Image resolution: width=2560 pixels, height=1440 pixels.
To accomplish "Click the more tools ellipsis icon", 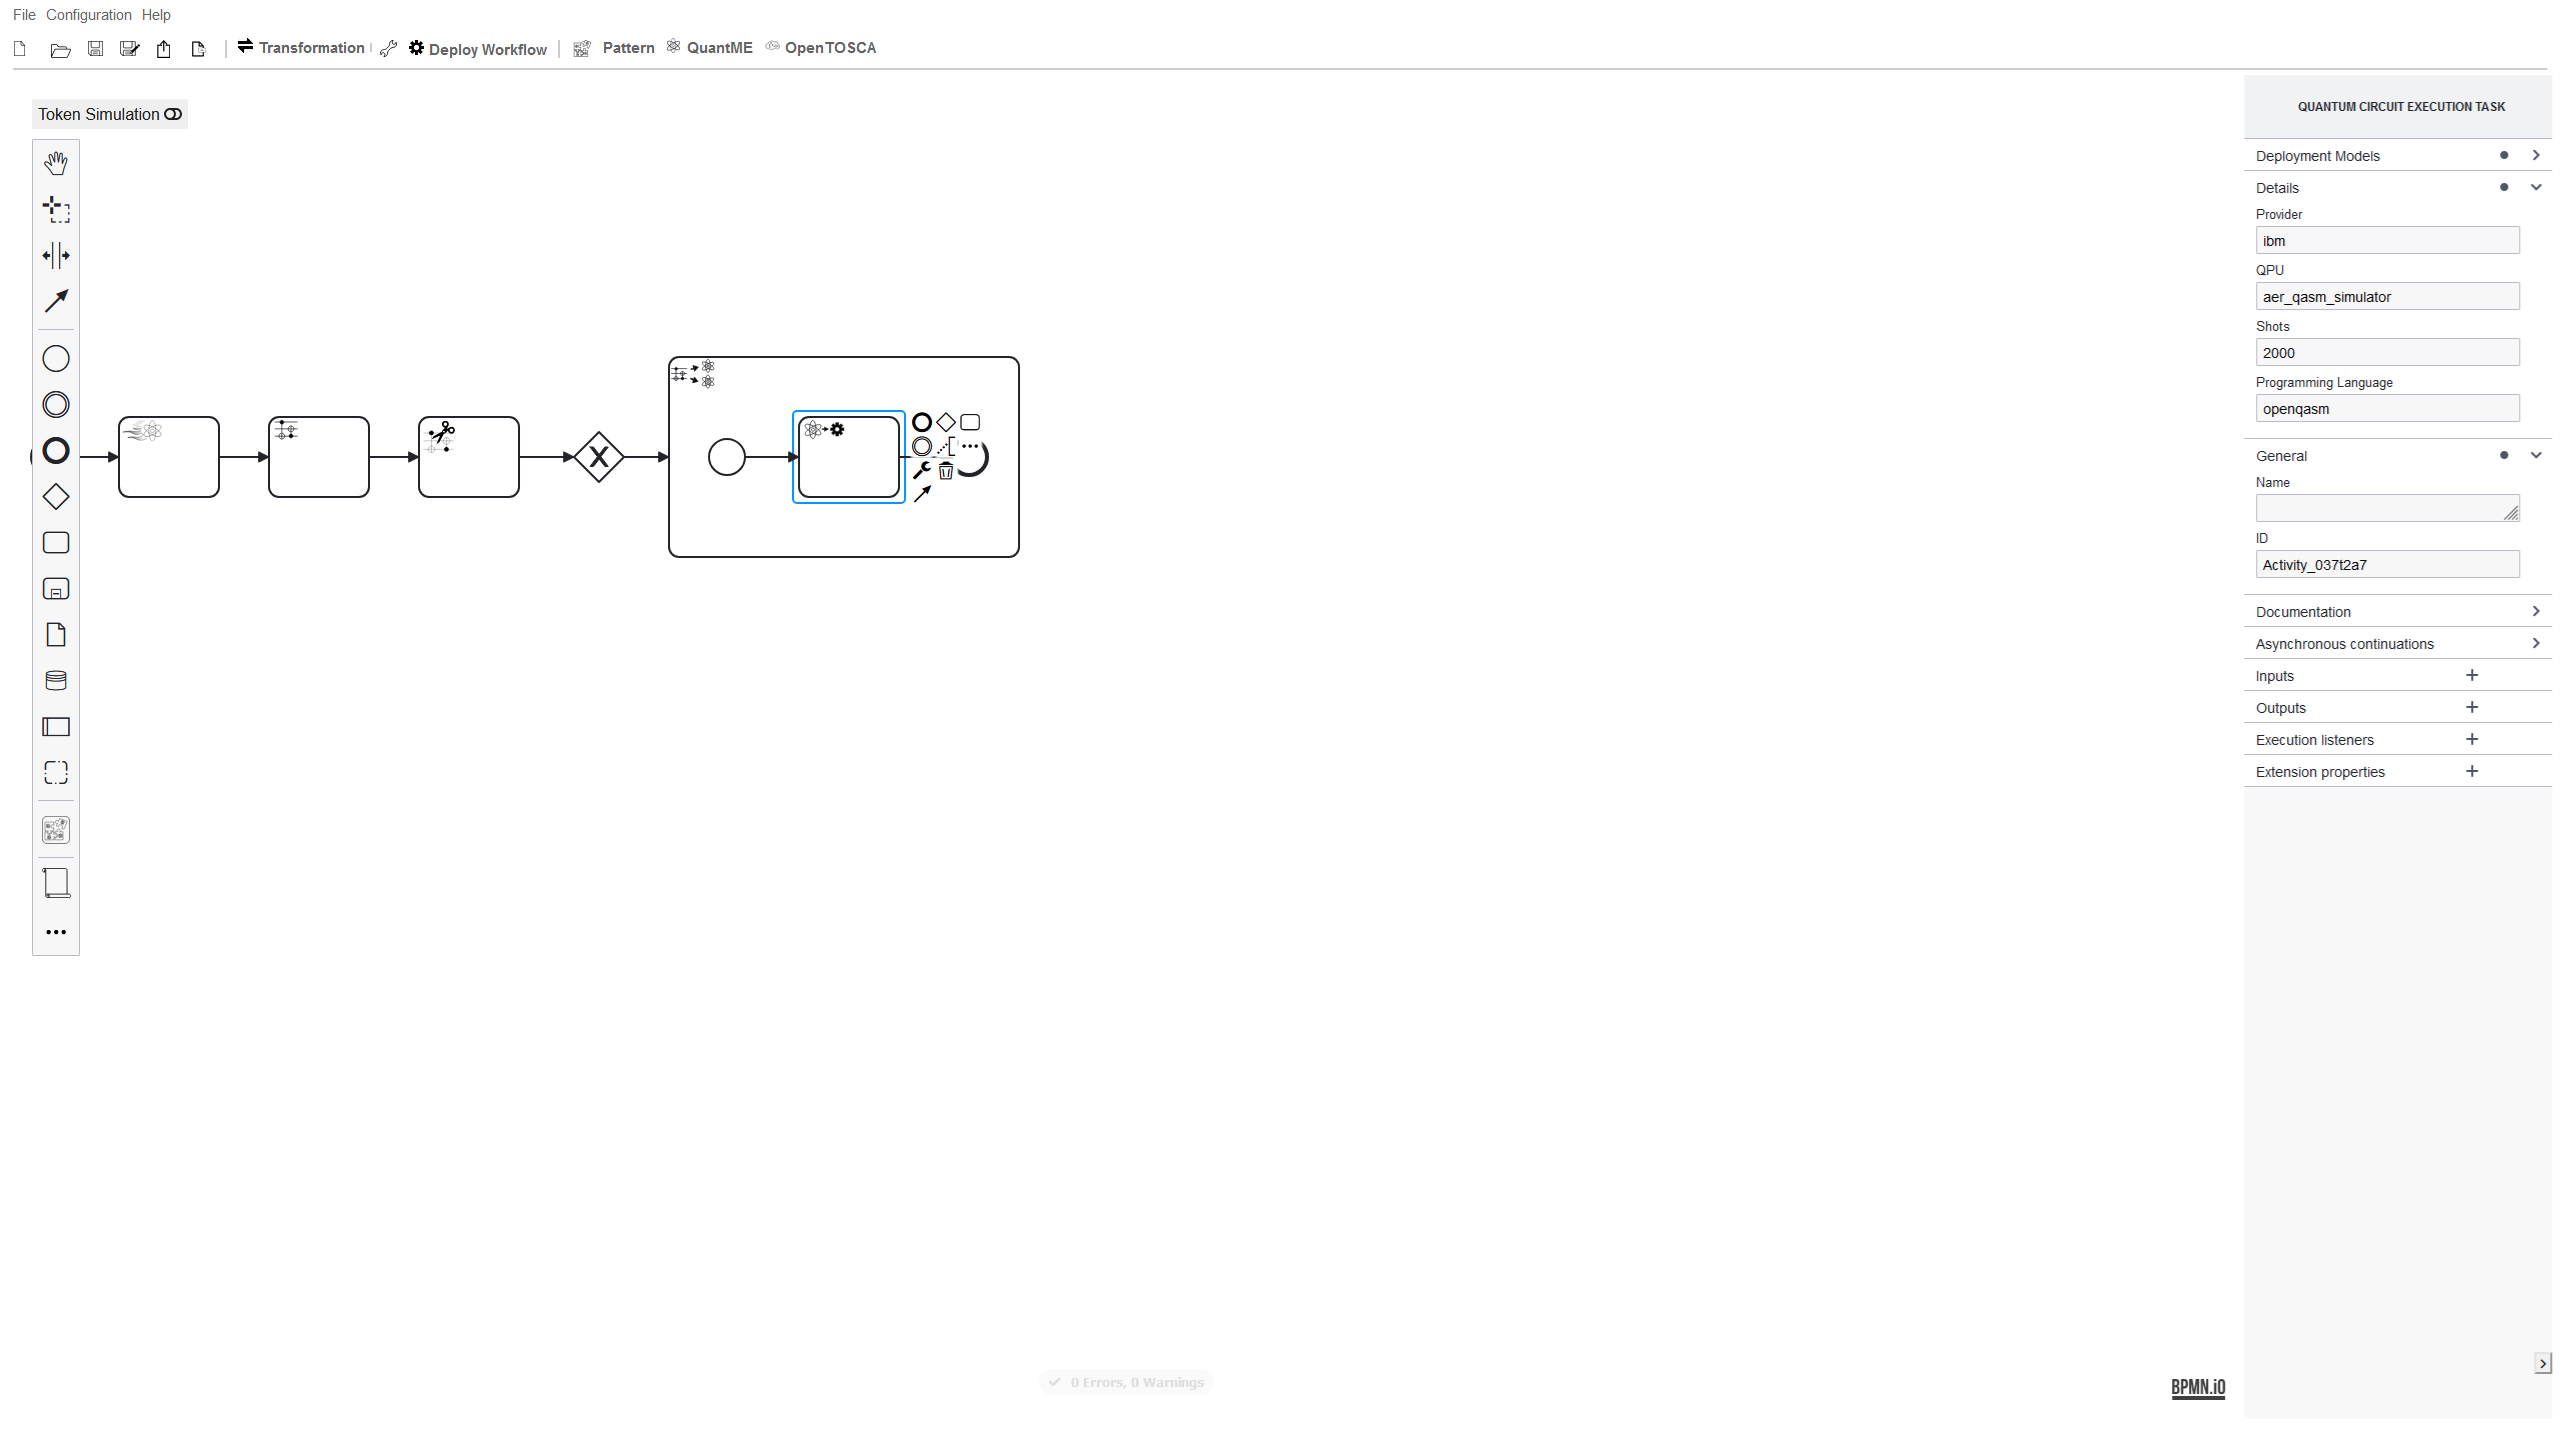I will [56, 932].
